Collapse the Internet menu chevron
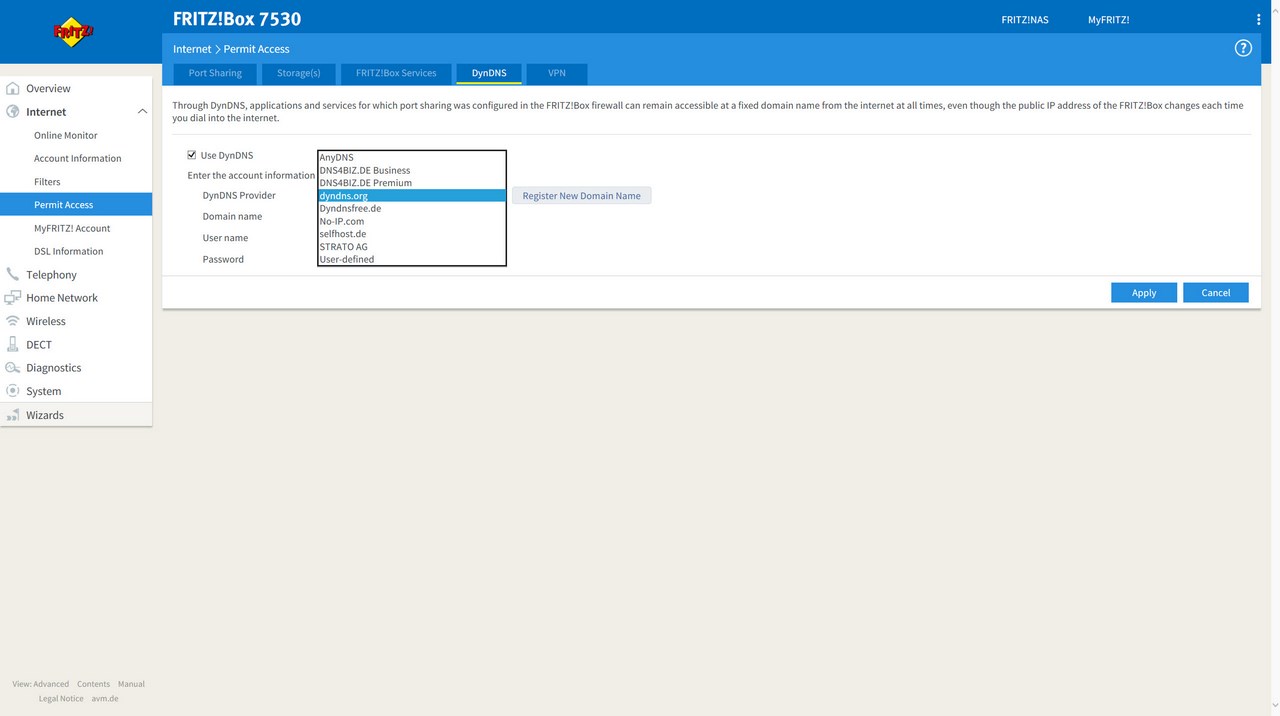The height and width of the screenshot is (716, 1280). 142,112
